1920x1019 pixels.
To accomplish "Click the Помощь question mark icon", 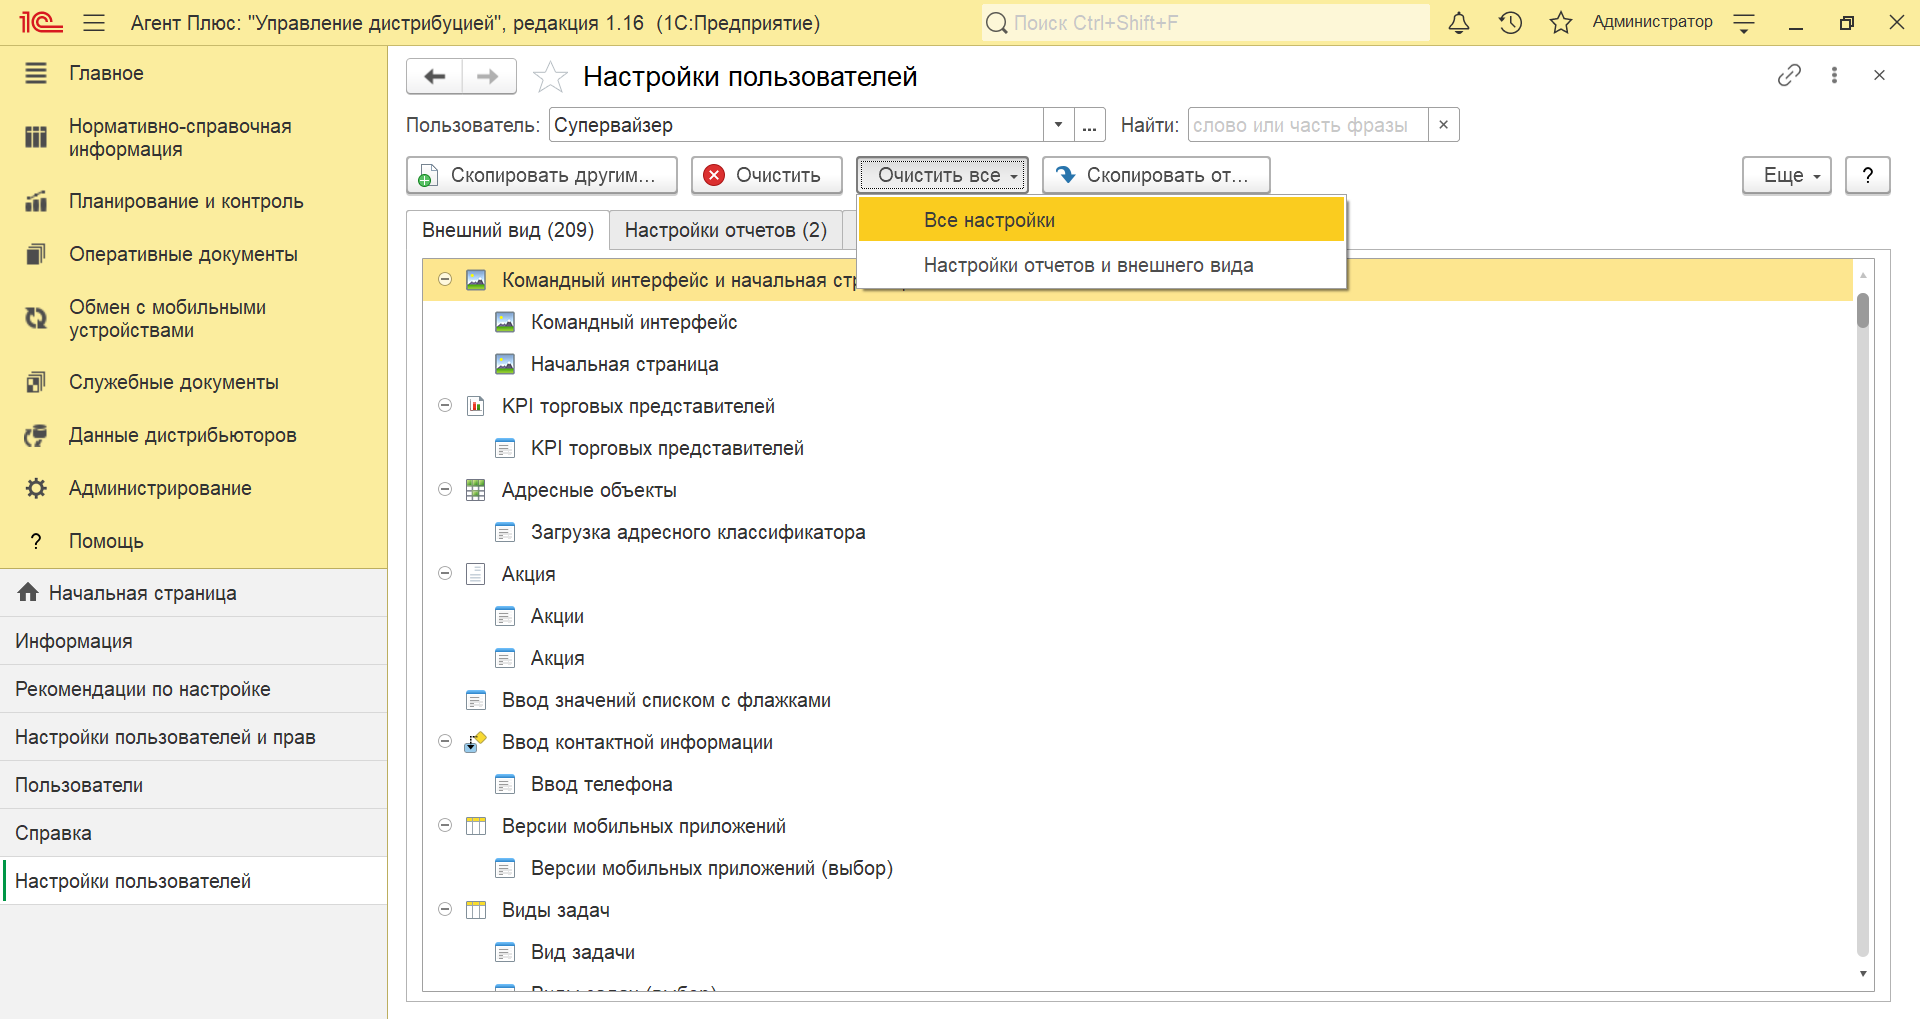I will 36,541.
